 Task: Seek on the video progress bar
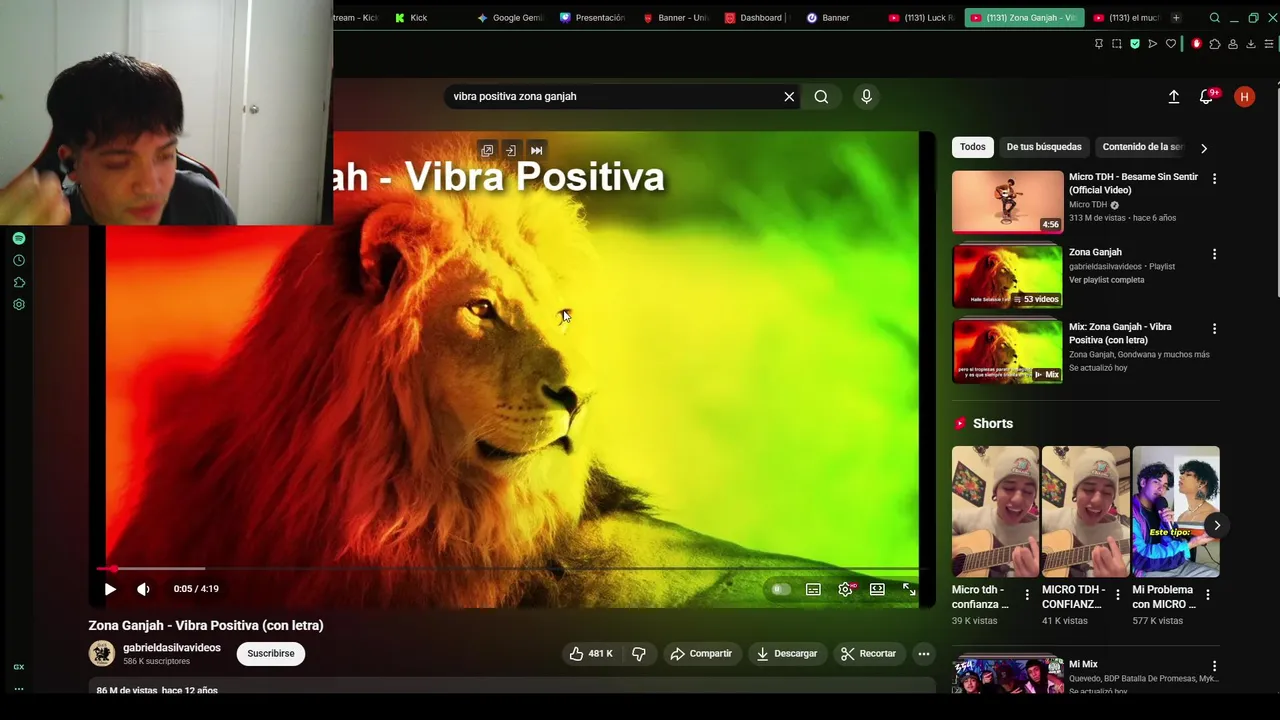(512, 568)
